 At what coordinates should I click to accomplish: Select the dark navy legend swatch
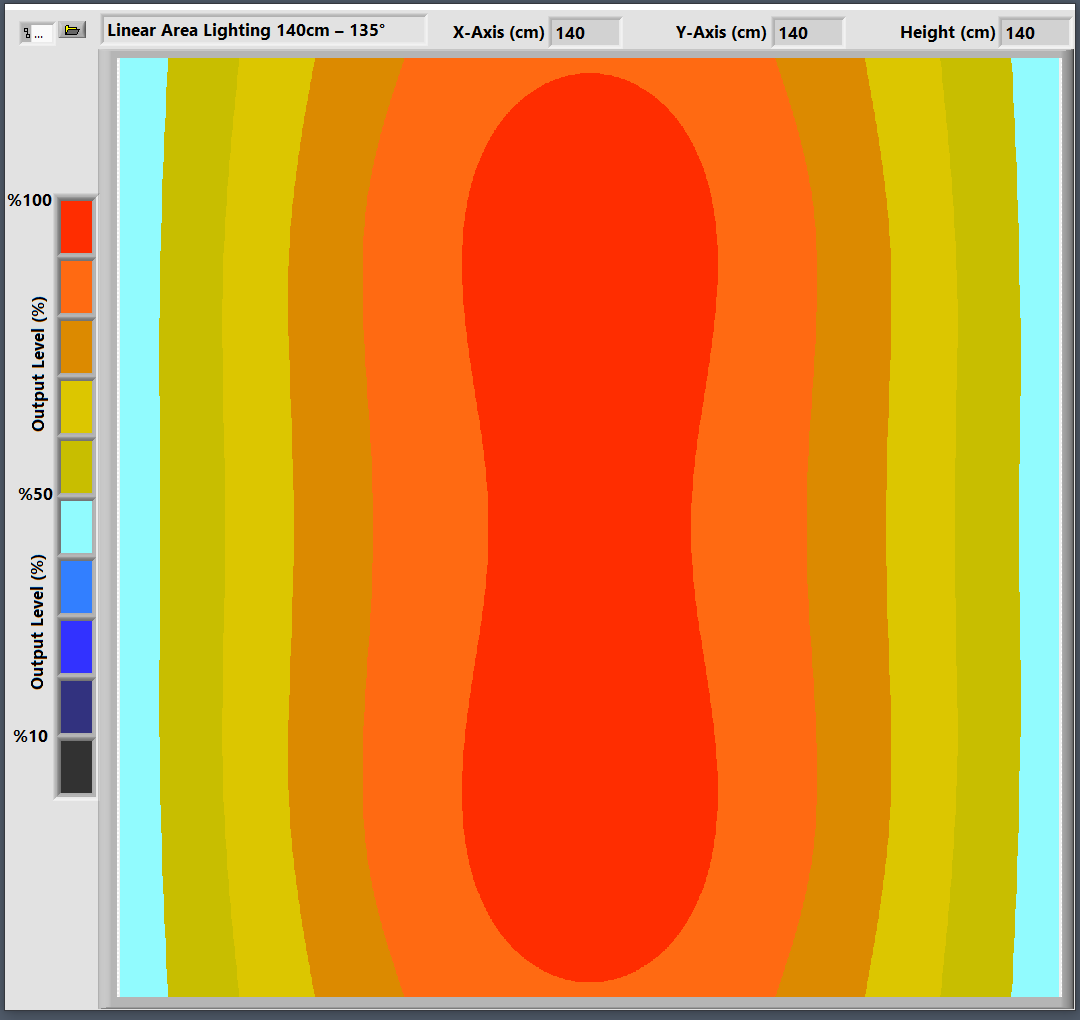76,707
